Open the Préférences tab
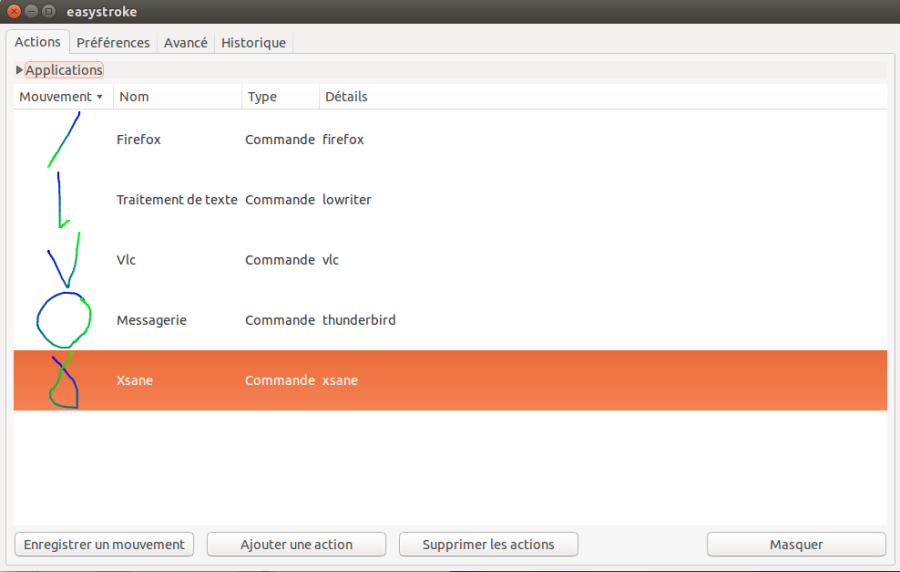The height and width of the screenshot is (572, 900). tap(113, 42)
